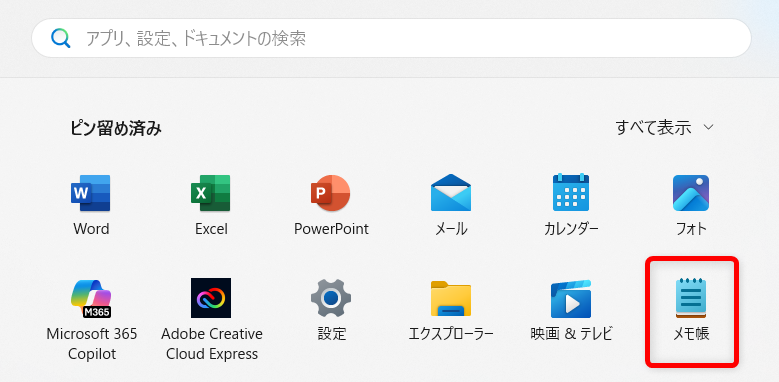779x382 pixels.
Task: Click the search field for apps and documents
Action: [x=391, y=38]
